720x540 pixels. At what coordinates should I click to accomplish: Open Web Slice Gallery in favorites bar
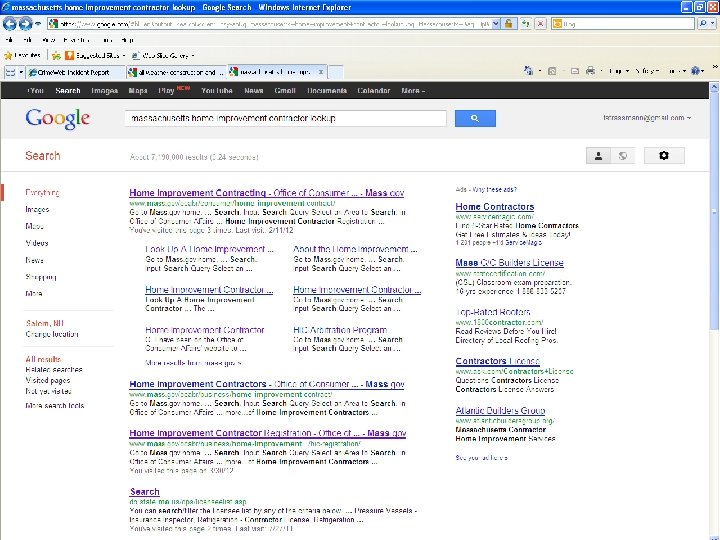click(163, 56)
